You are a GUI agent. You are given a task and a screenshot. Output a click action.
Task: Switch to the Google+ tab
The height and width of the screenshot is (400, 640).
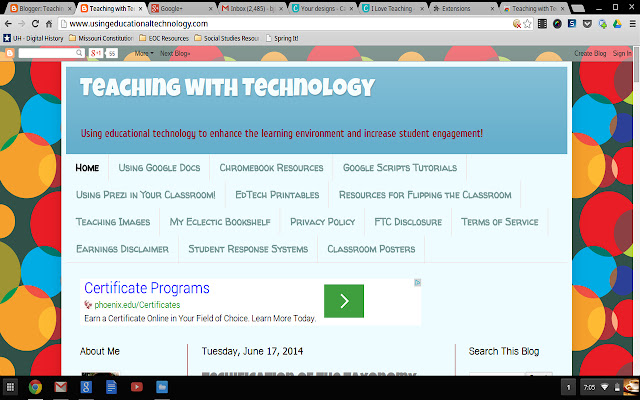click(182, 8)
